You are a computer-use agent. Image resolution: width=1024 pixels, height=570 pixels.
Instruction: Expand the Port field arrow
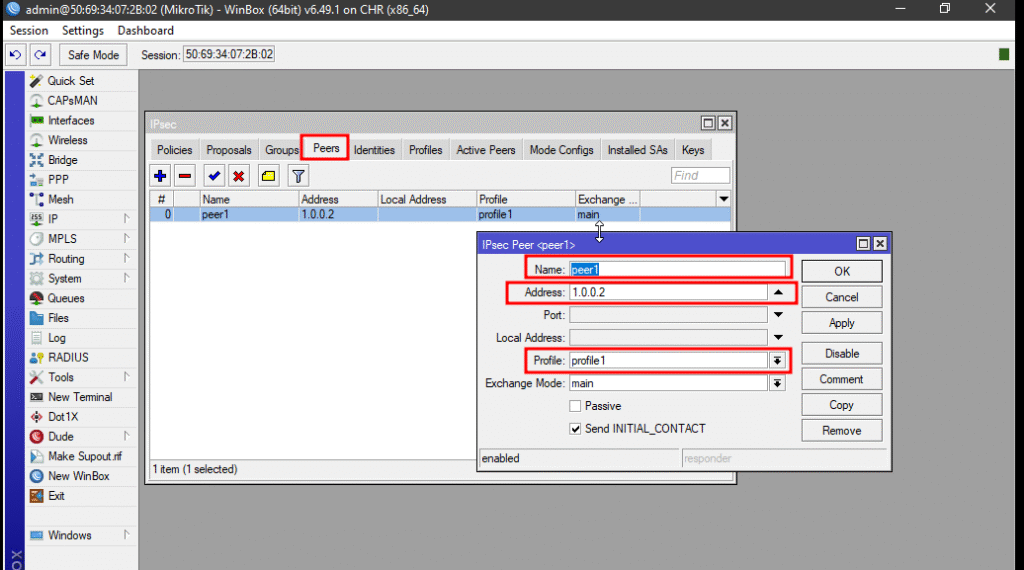(x=777, y=315)
